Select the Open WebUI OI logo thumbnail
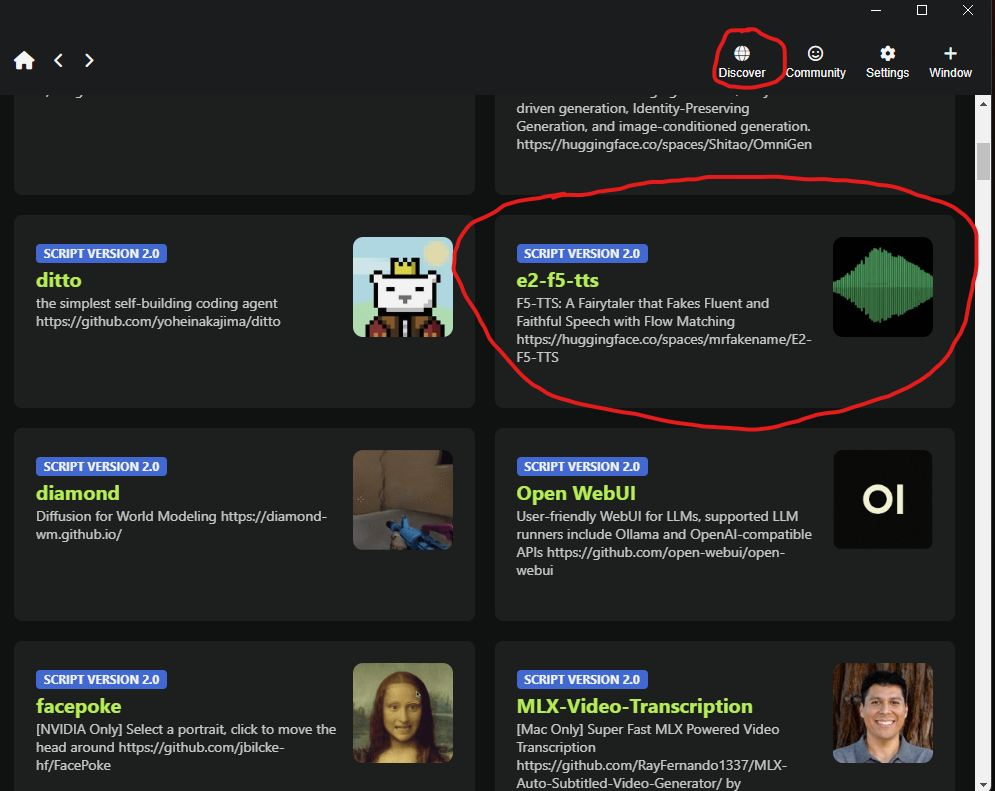This screenshot has width=995, height=791. tap(883, 500)
